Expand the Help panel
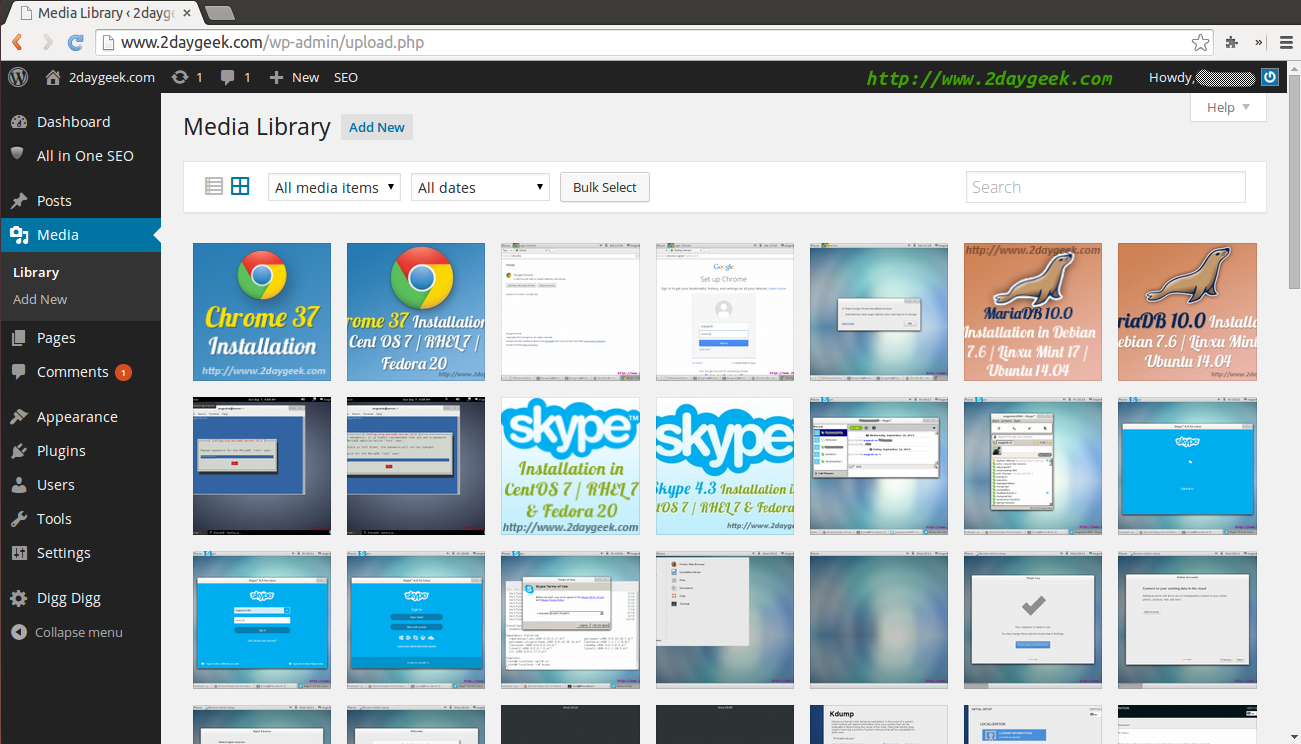Screen dimensions: 1301x744 pos(1228,107)
